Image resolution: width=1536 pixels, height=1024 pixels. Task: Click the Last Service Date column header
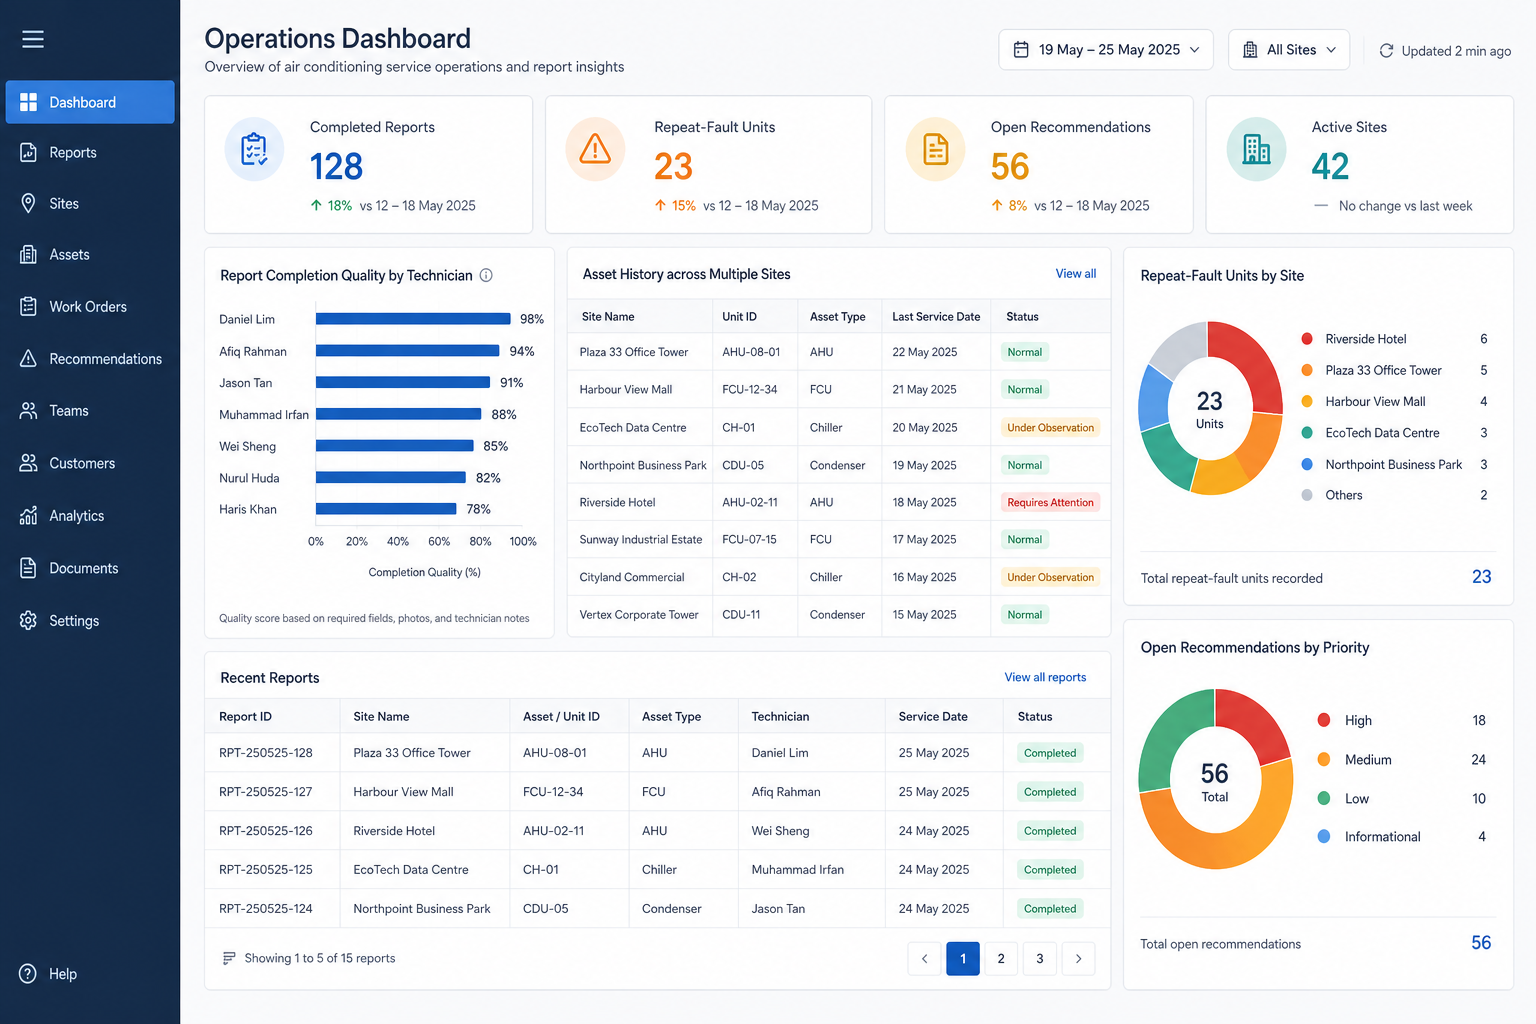click(x=936, y=316)
